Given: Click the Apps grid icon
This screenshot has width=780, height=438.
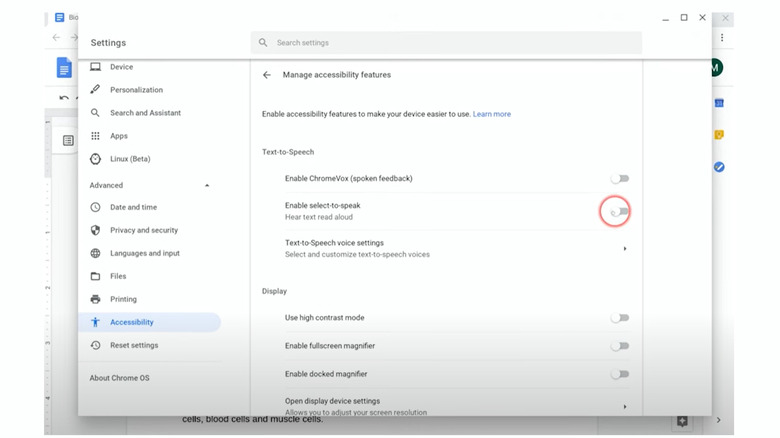Looking at the screenshot, I should [x=95, y=136].
